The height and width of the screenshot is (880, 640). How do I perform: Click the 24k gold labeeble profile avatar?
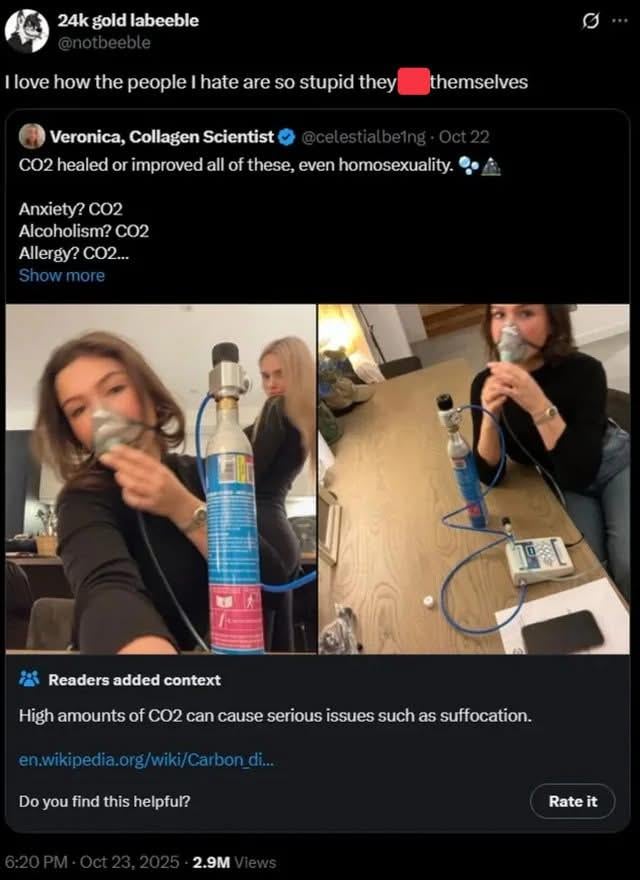(27, 30)
